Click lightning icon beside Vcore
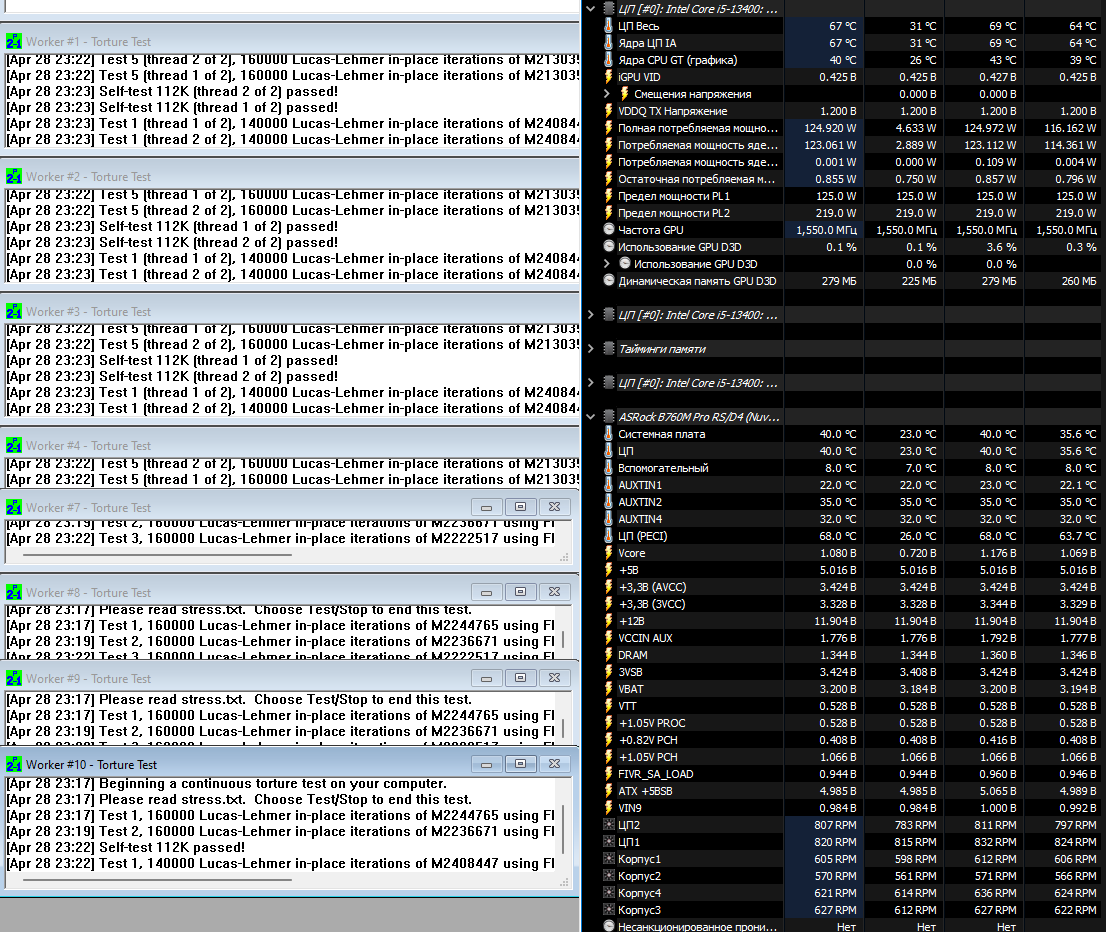This screenshot has width=1106, height=932. coord(609,553)
